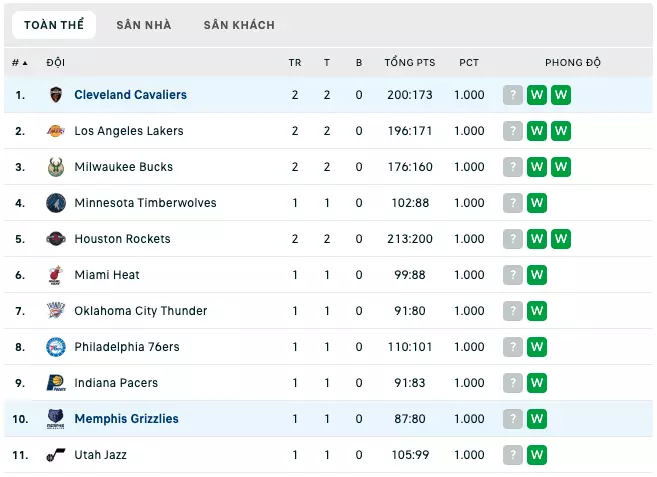
Task: Open the Utah Jazz team link
Action: pyautogui.click(x=101, y=455)
